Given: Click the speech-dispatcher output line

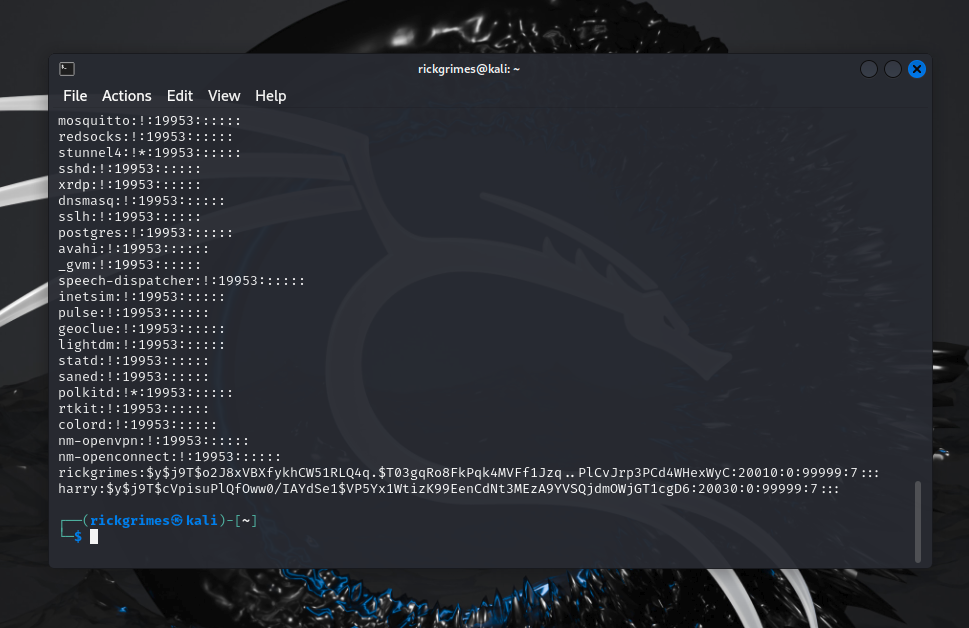Looking at the screenshot, I should coord(182,280).
